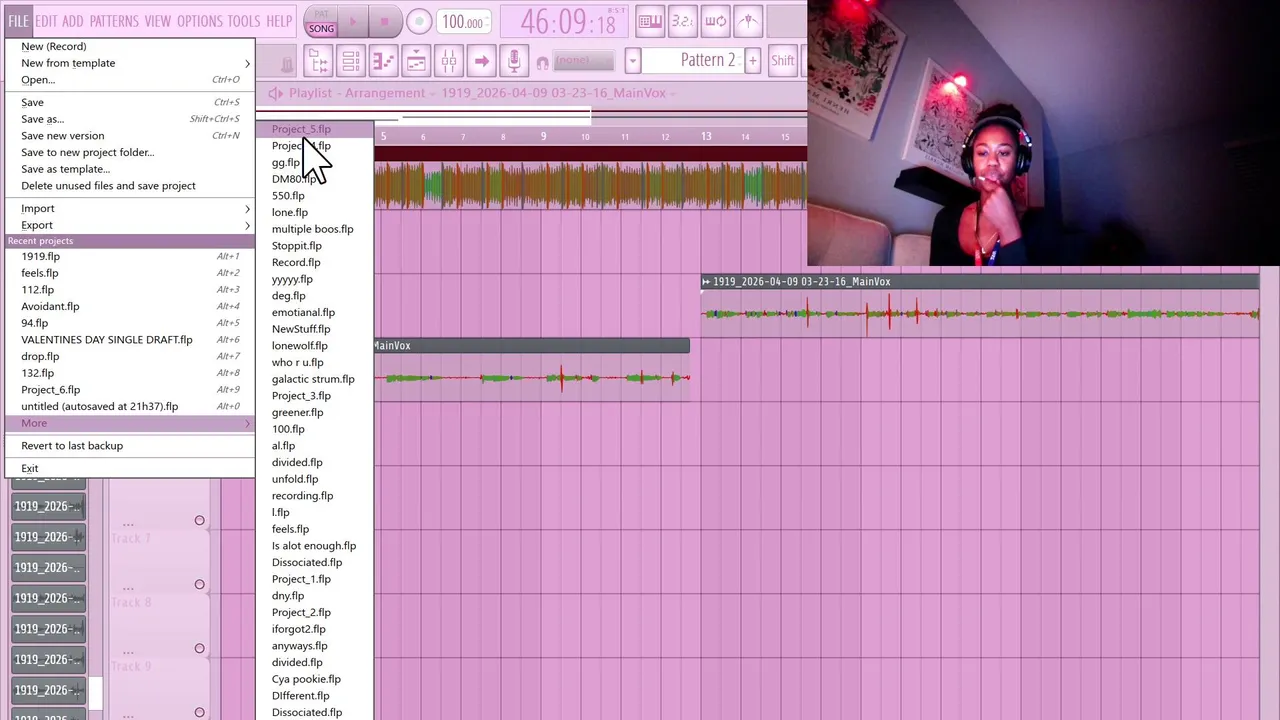Open Project_5.flp in the submenu list
1280x720 pixels.
pos(314,129)
